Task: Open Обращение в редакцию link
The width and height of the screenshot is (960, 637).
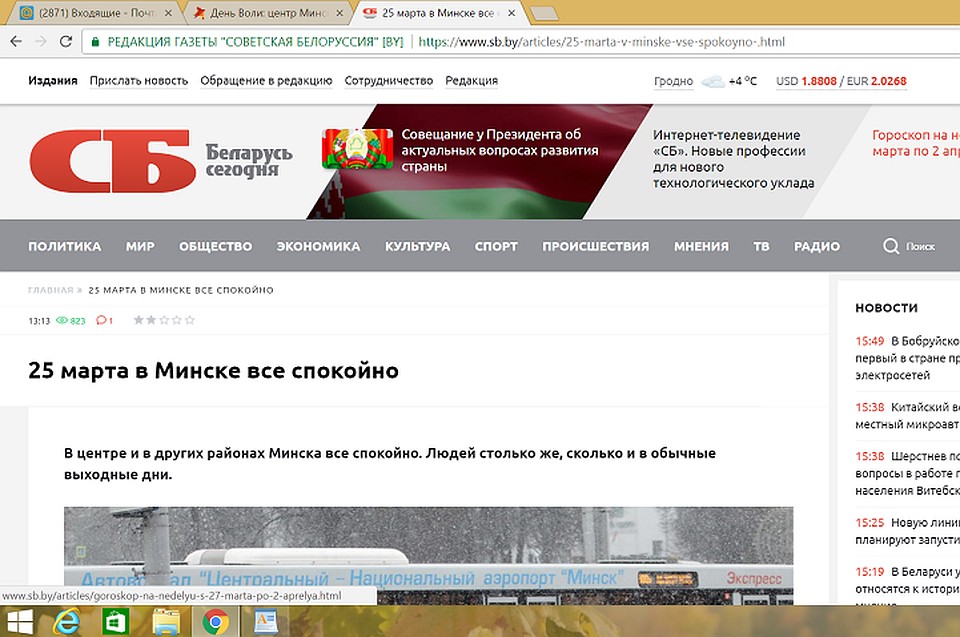Action: [x=266, y=81]
